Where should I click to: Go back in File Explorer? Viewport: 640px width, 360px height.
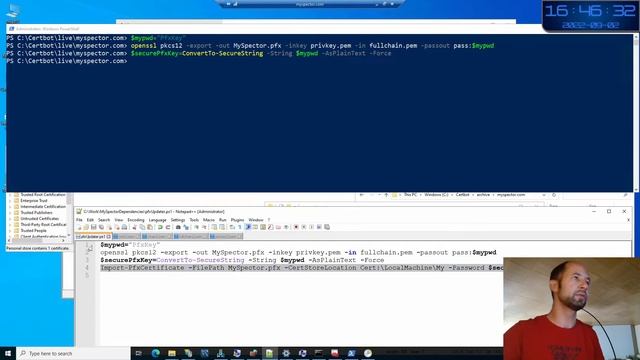362,195
